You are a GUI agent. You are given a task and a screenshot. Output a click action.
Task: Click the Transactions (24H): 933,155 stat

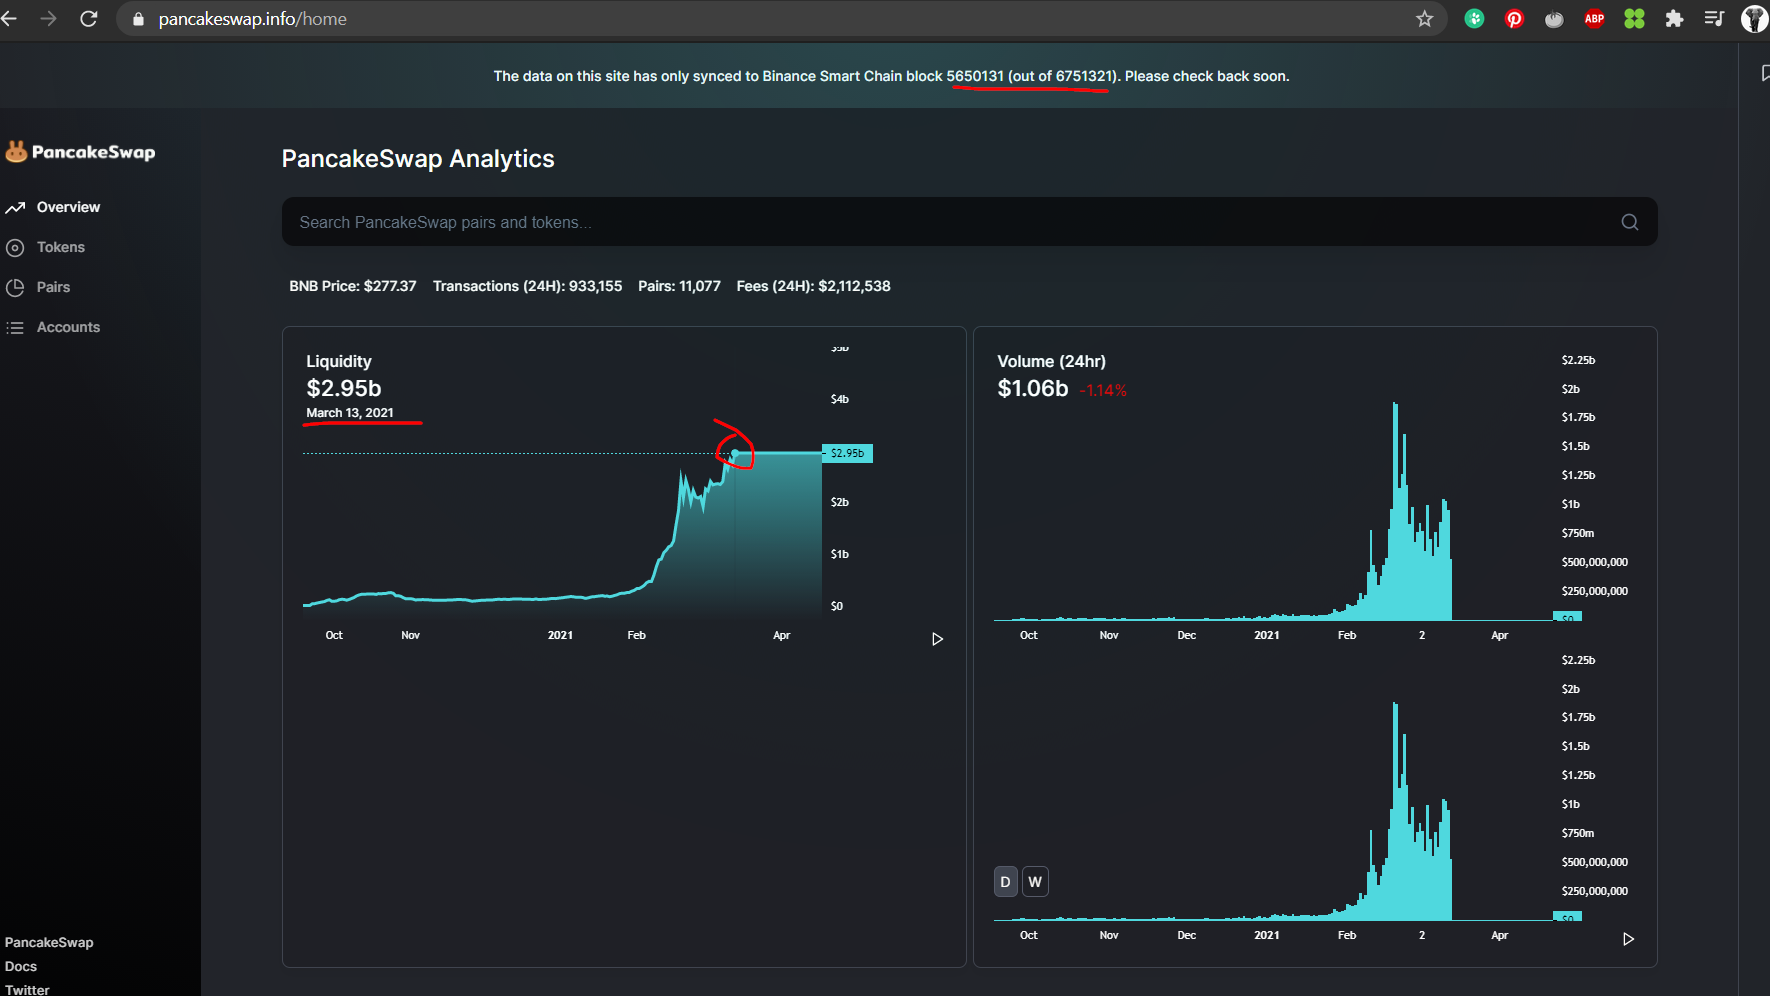click(x=527, y=286)
